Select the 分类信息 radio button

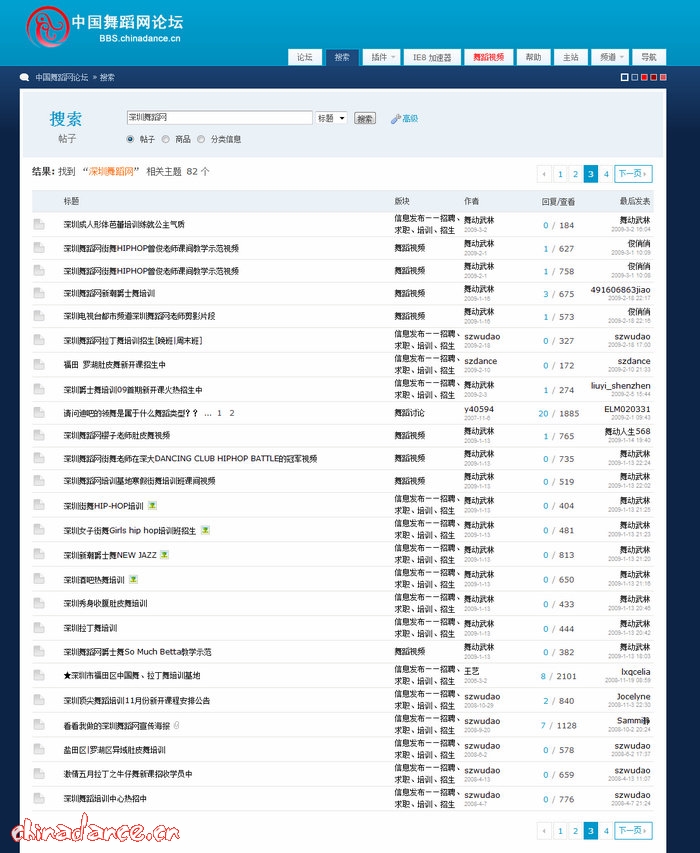click(201, 140)
